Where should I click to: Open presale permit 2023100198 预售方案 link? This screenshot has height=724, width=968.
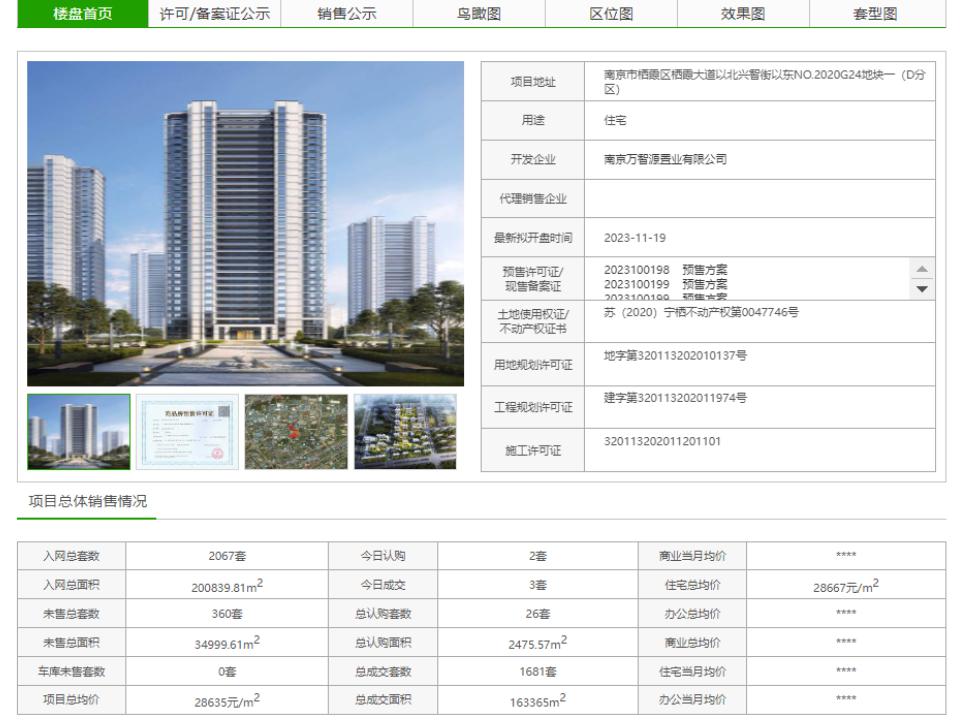[666, 270]
